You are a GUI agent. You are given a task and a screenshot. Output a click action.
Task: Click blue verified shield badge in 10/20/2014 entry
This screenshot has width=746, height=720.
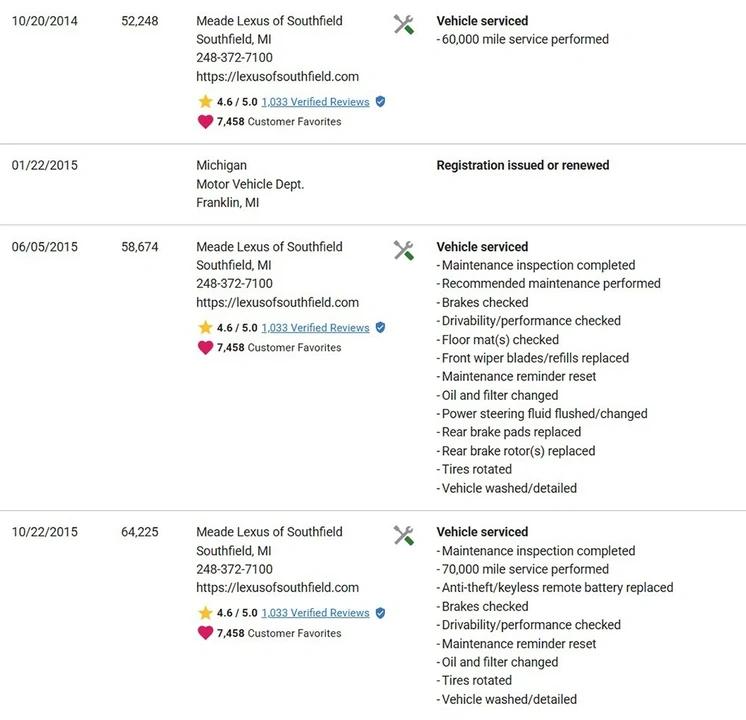(380, 101)
